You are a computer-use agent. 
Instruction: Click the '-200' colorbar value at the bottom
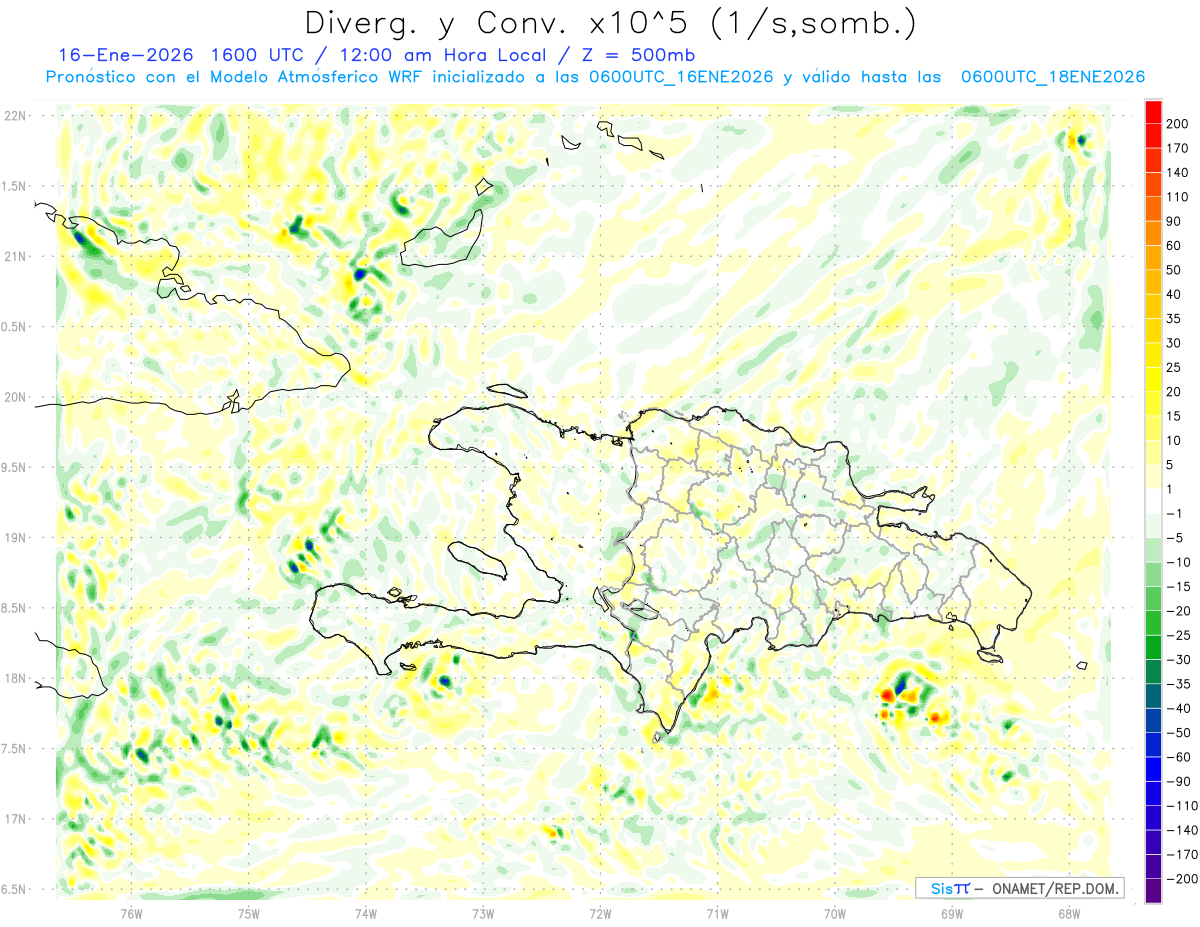coord(1180,878)
